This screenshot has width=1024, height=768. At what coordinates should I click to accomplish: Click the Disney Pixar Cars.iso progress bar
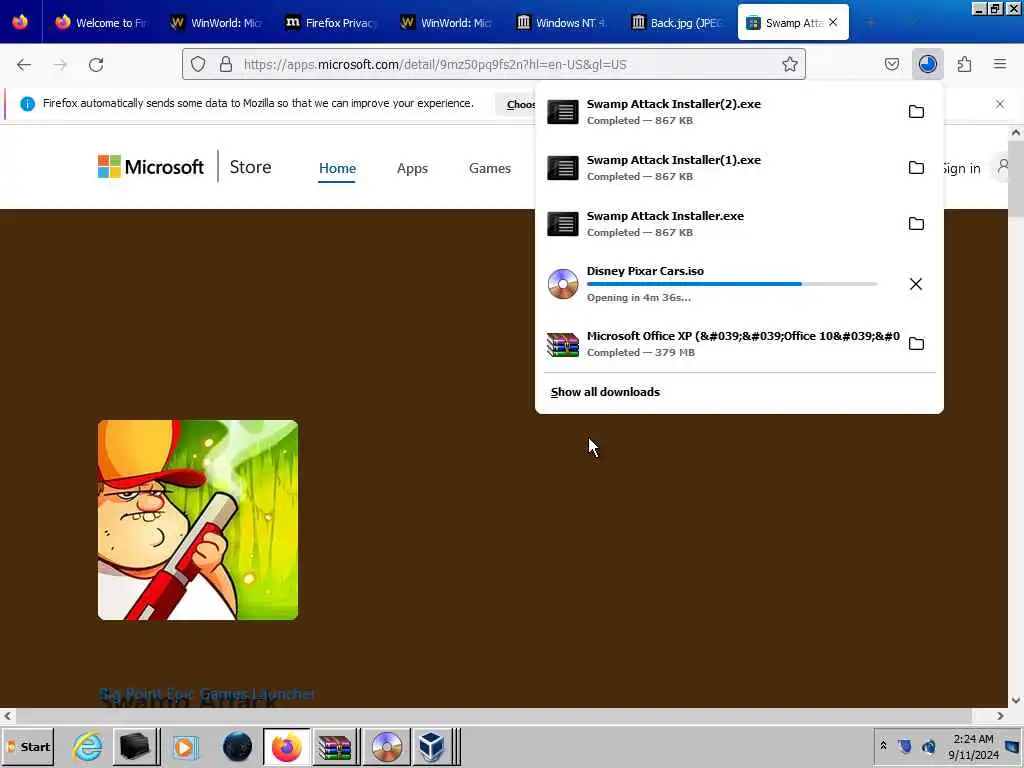(x=731, y=284)
